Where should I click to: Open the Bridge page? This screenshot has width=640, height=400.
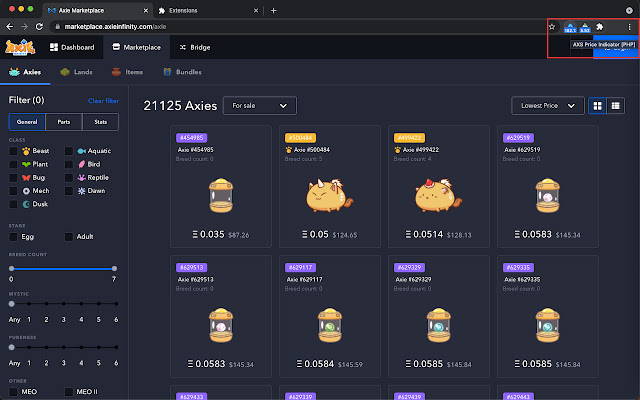pyautogui.click(x=195, y=47)
